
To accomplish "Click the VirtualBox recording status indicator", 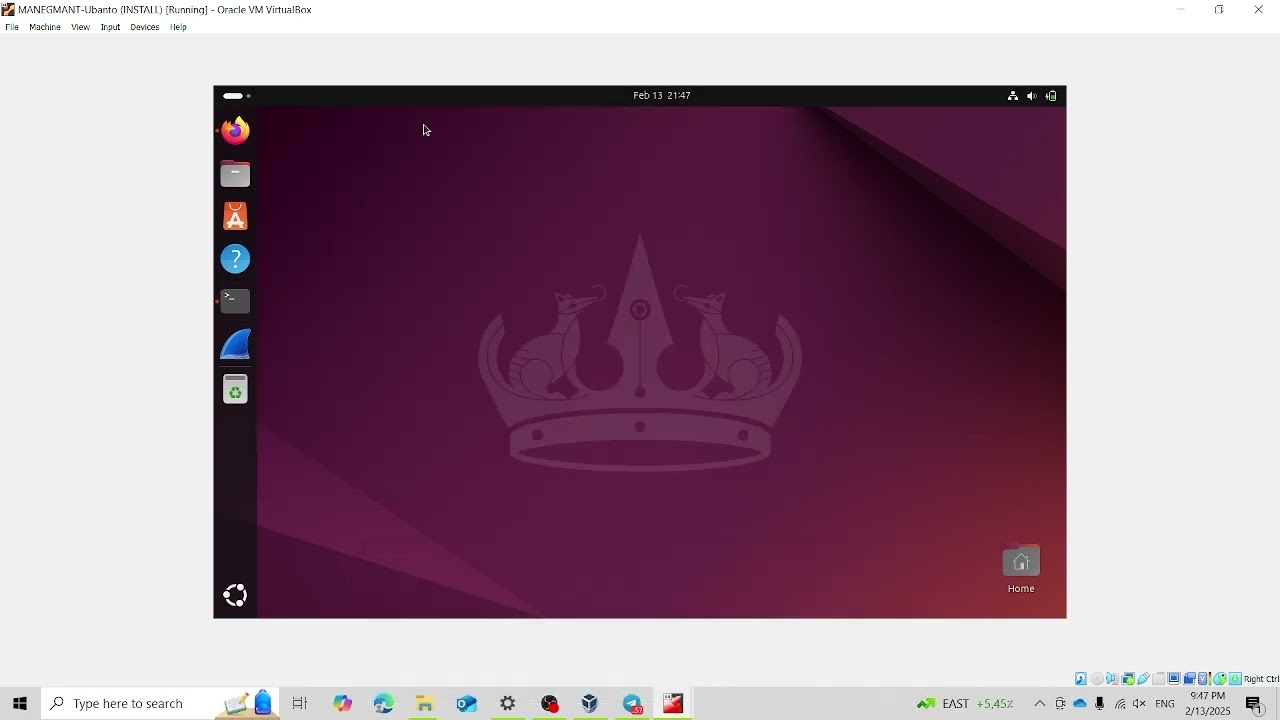I will tap(1190, 679).
